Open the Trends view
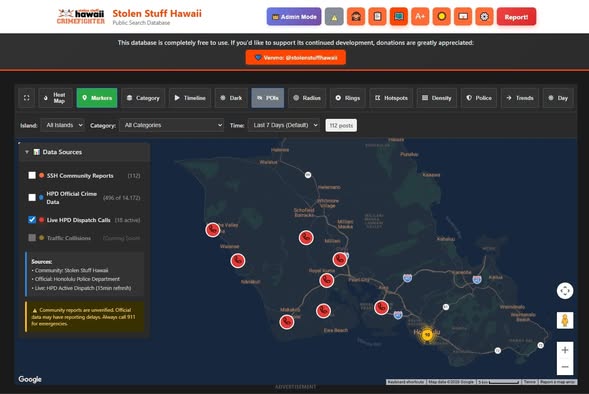The image size is (589, 394). 520,98
